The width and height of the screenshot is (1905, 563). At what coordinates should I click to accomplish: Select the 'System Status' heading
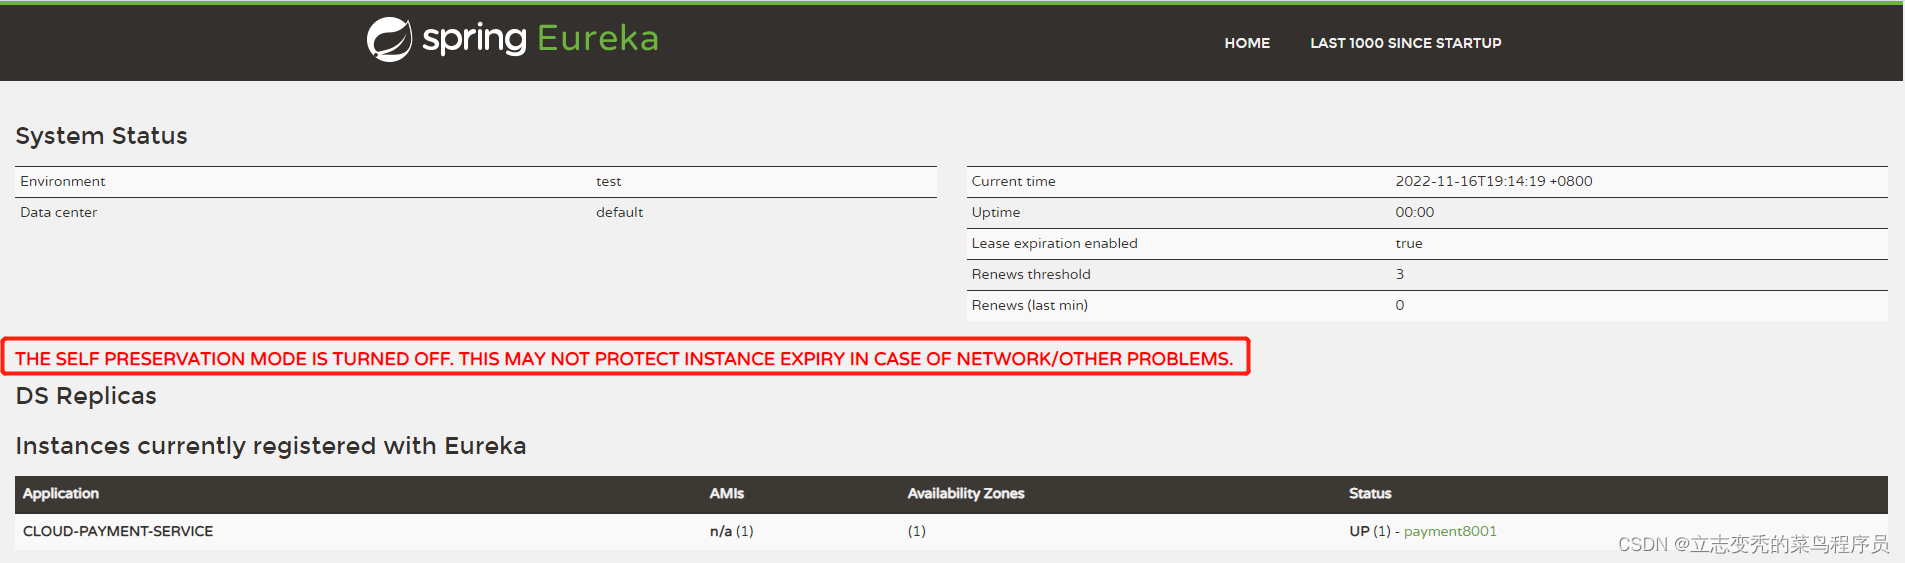(101, 136)
